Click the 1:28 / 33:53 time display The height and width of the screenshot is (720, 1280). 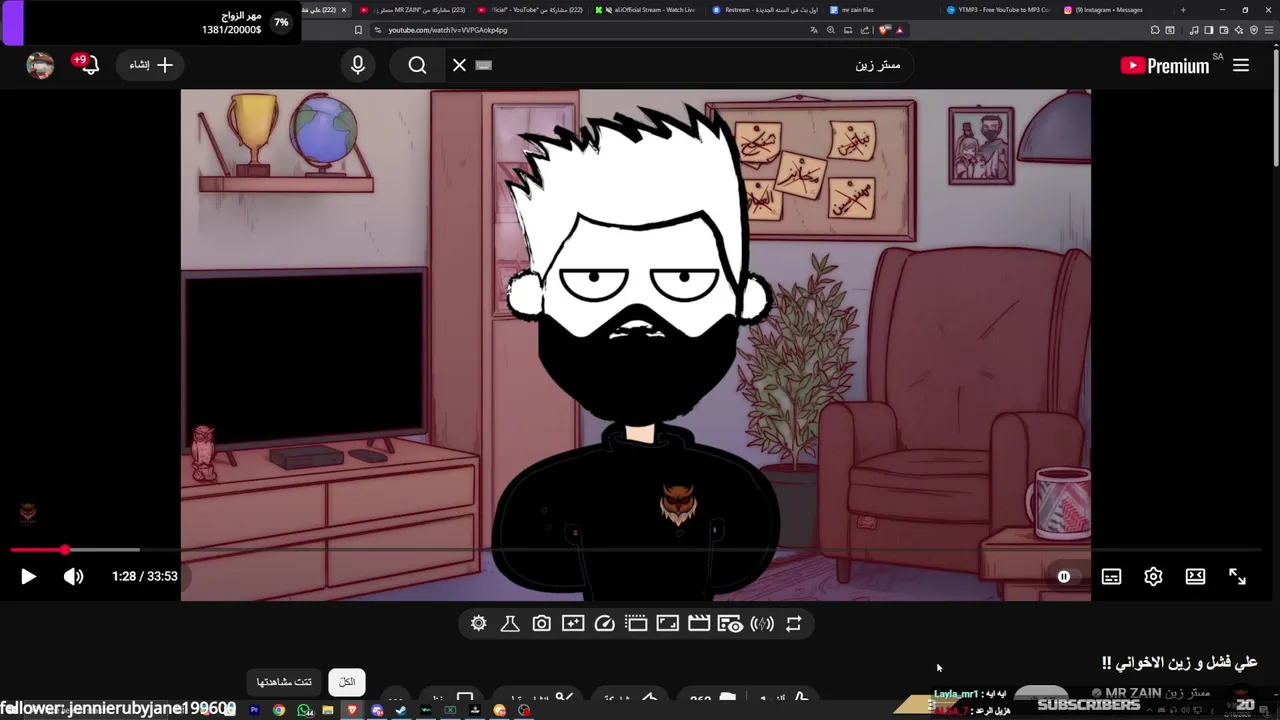point(145,576)
